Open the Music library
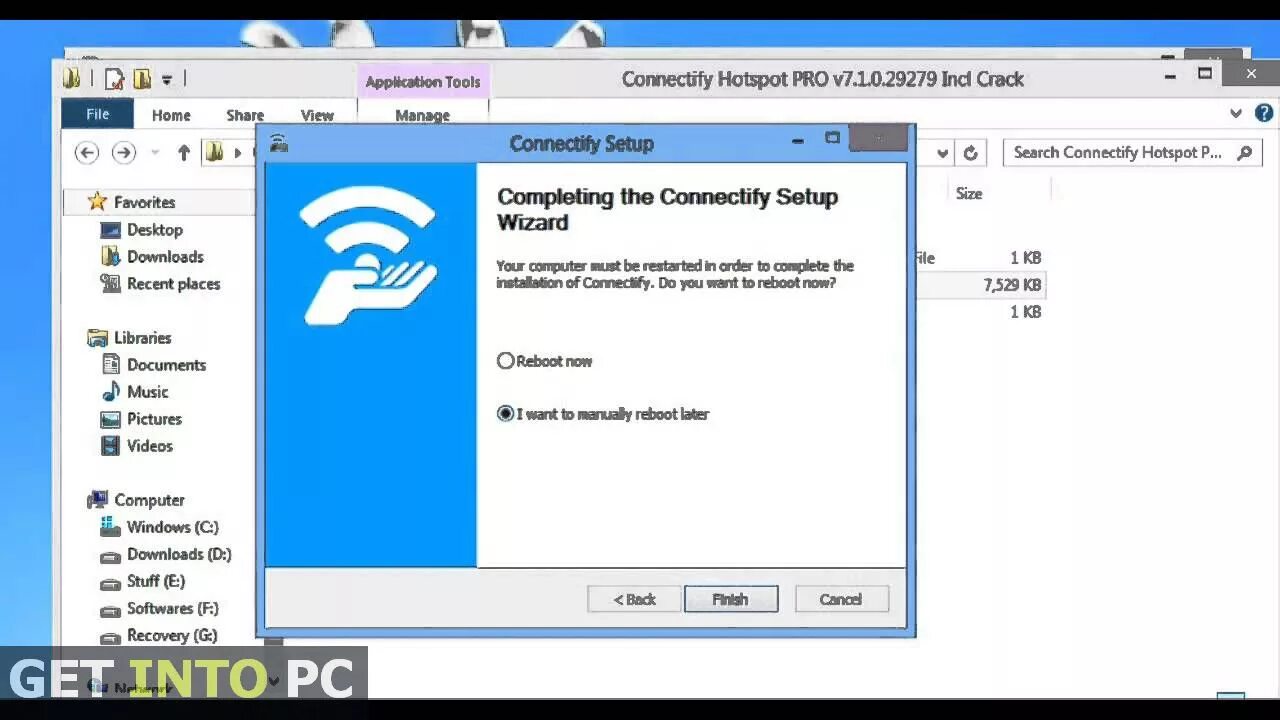Image resolution: width=1280 pixels, height=720 pixels. point(148,391)
